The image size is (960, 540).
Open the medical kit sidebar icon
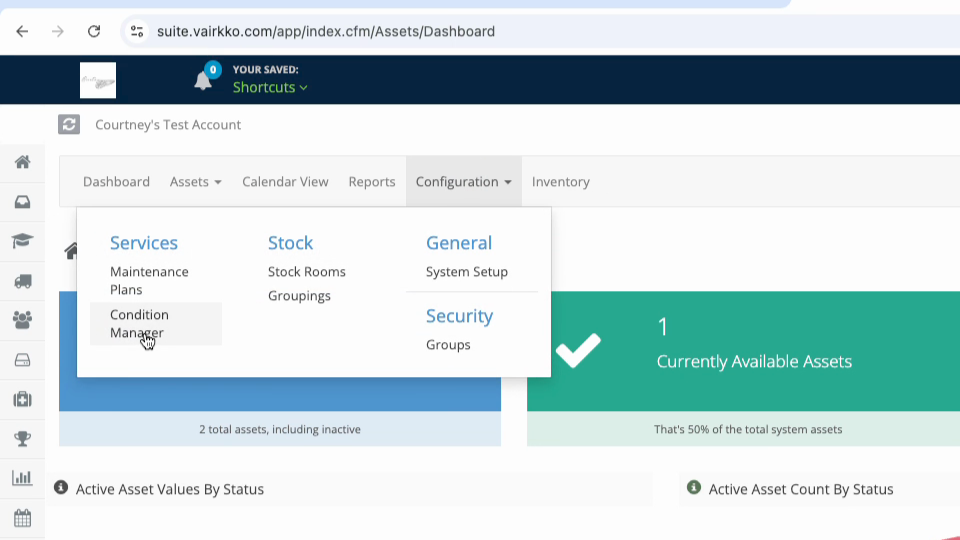point(23,399)
